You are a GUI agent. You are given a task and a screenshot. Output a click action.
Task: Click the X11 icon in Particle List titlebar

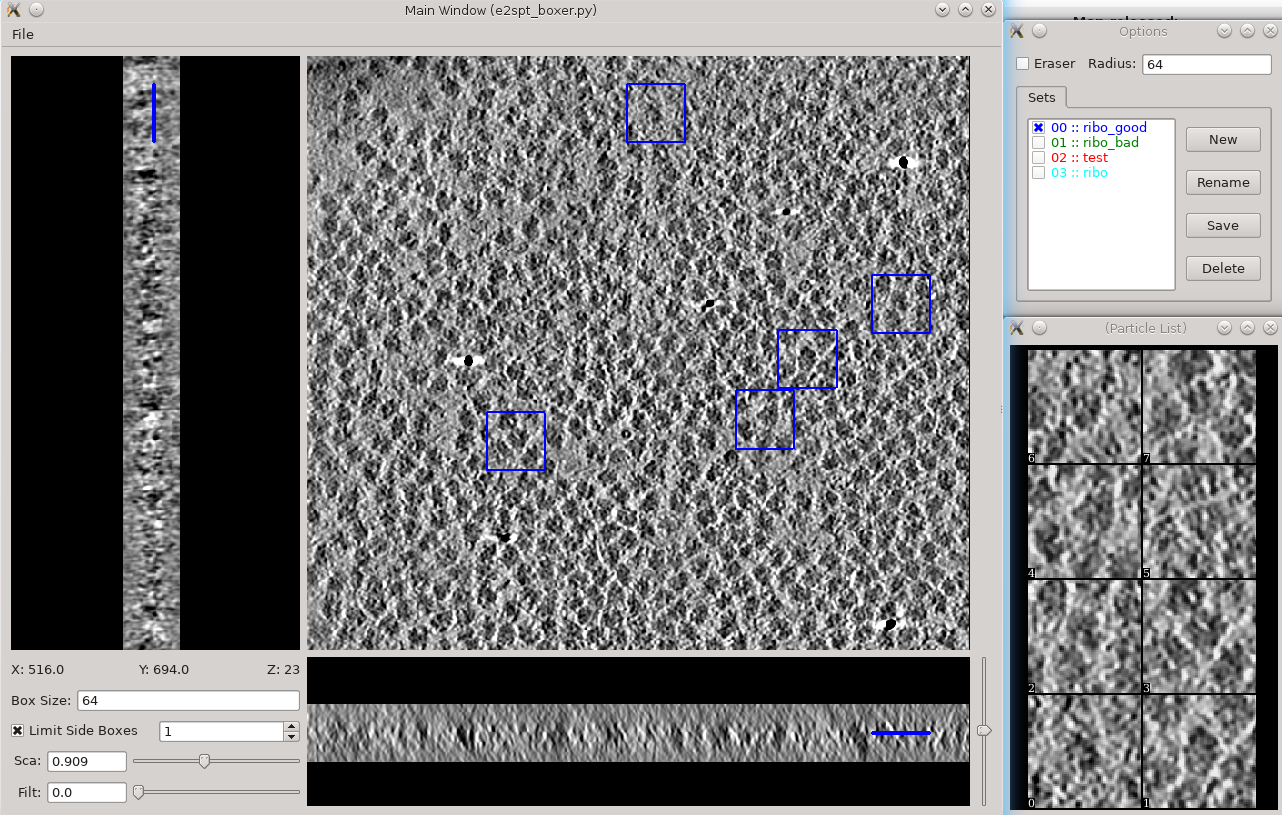[x=1017, y=328]
